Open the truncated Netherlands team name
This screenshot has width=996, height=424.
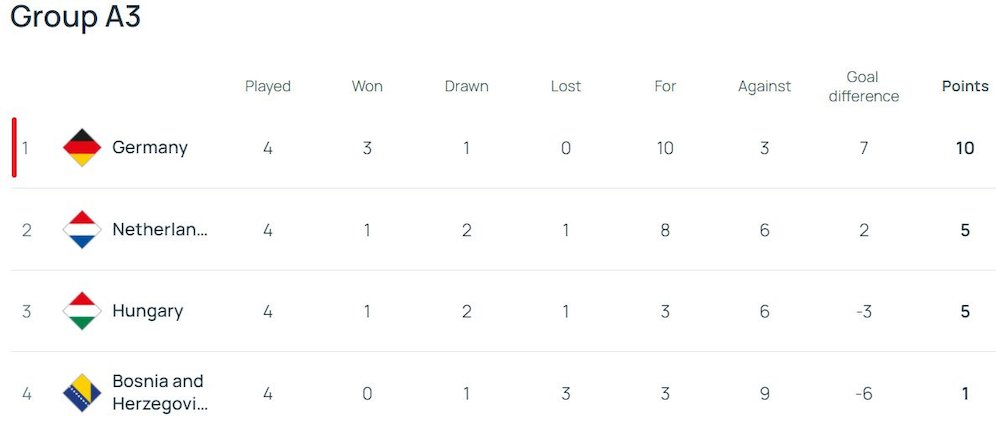pyautogui.click(x=160, y=230)
